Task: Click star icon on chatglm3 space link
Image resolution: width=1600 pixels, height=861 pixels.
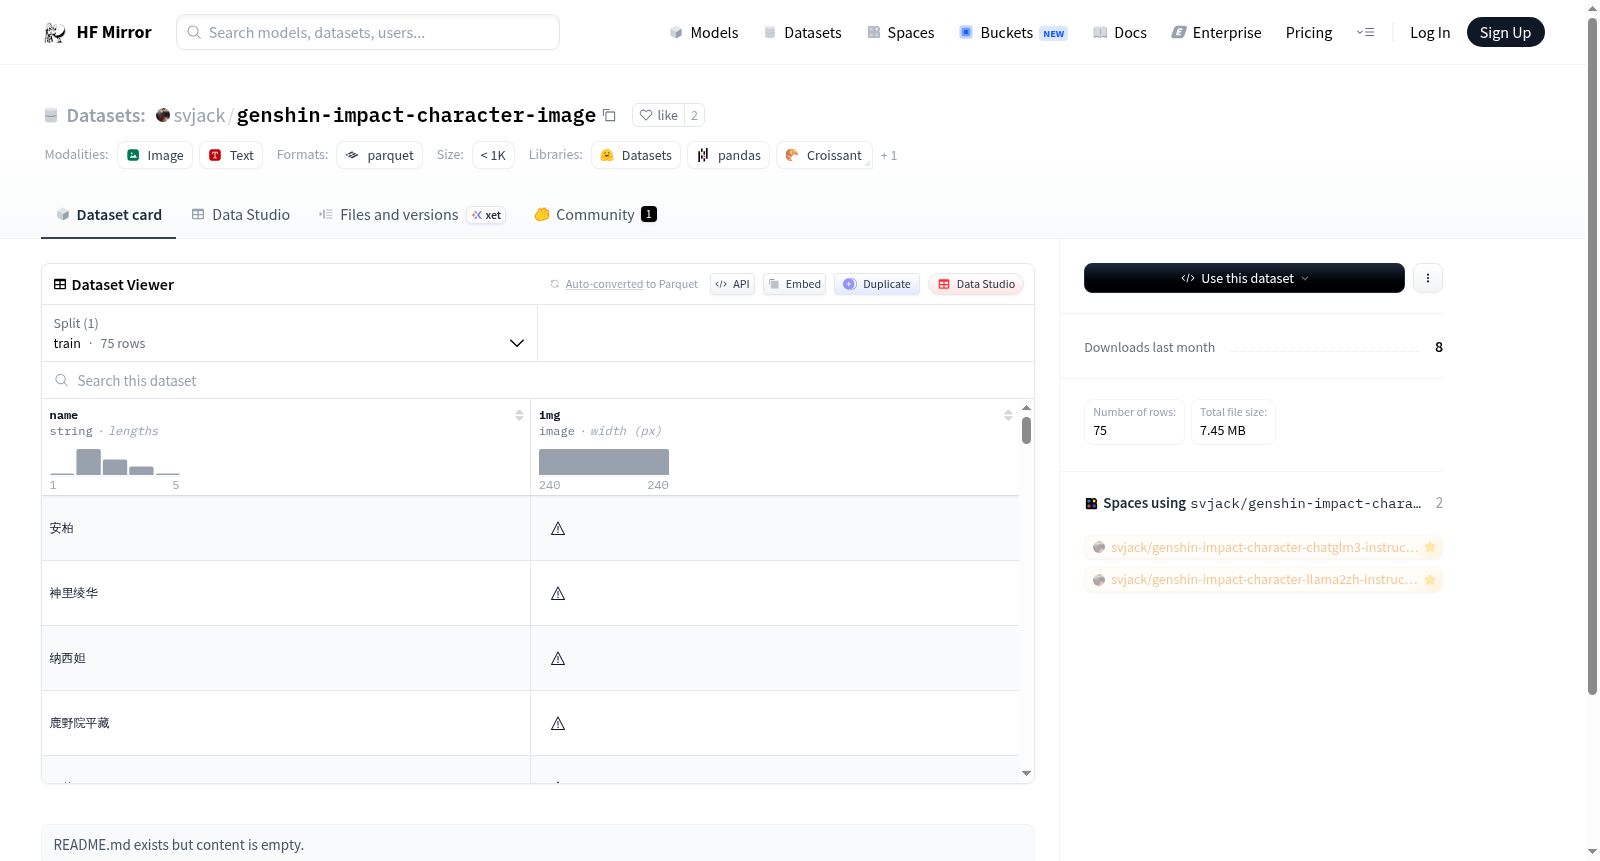Action: [x=1430, y=547]
